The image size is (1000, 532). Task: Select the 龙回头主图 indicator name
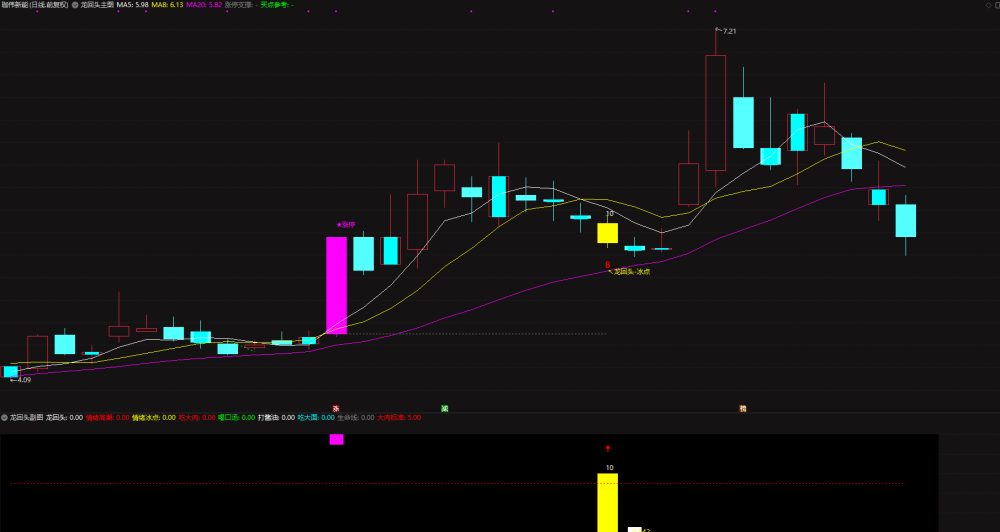coord(97,4)
